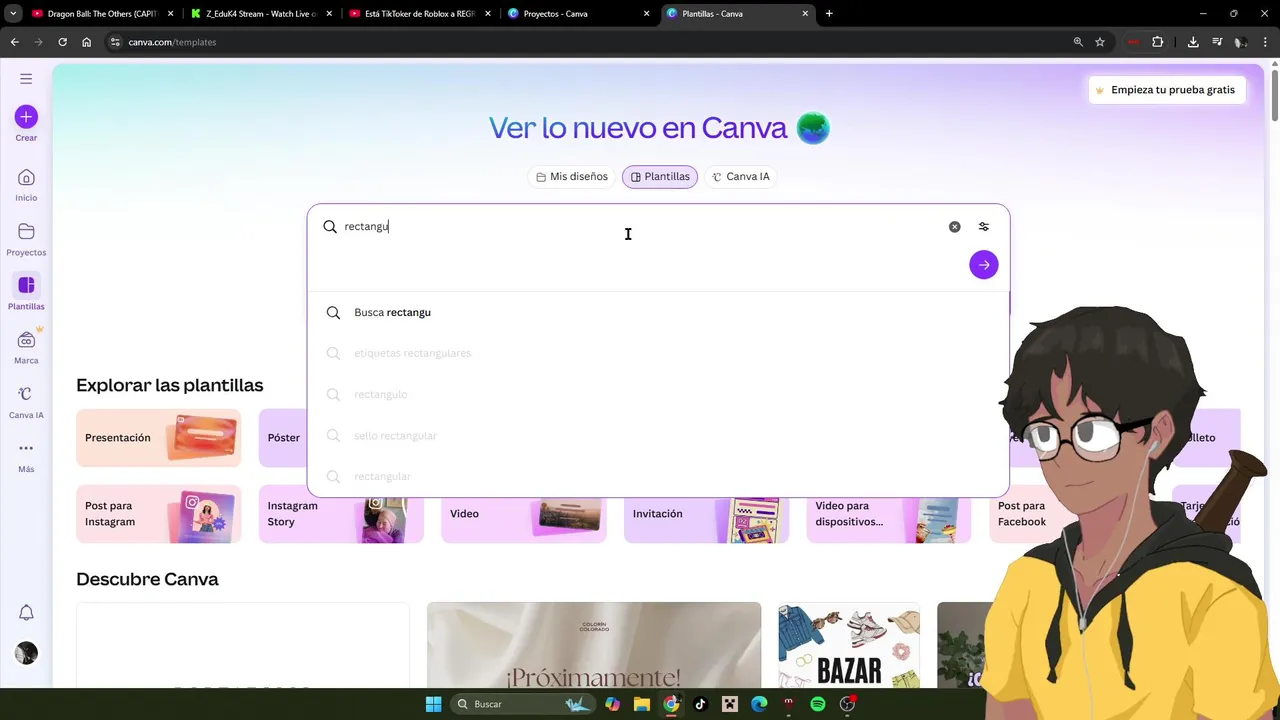Image resolution: width=1280 pixels, height=720 pixels.
Task: Open Chrome extensions puzzle icon
Action: [x=1158, y=42]
